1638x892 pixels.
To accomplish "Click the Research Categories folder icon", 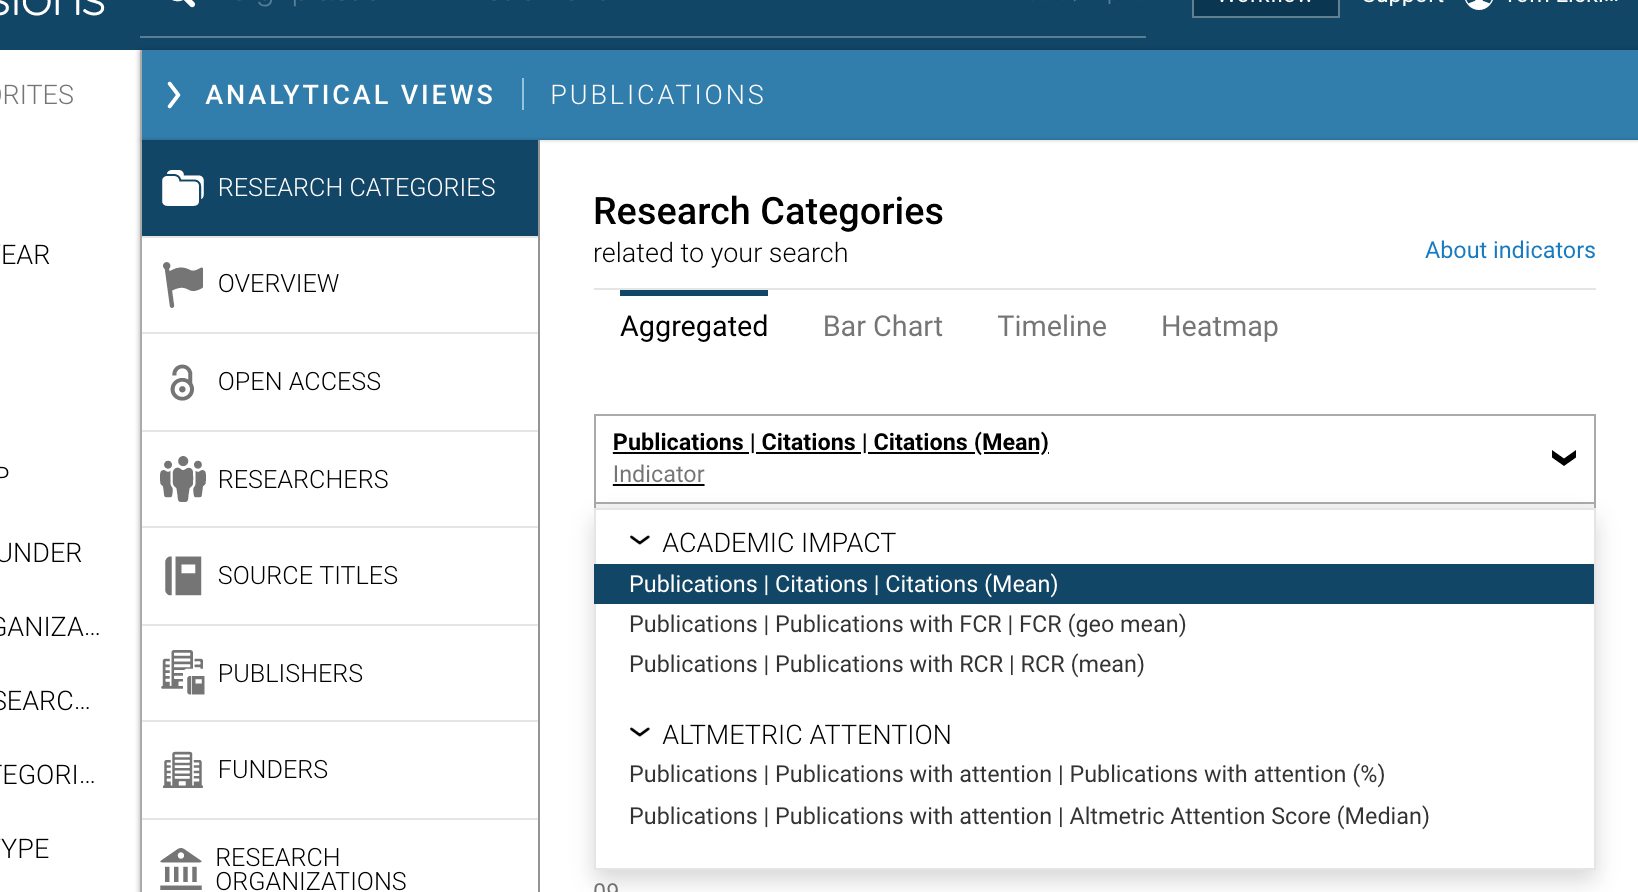I will click(182, 188).
